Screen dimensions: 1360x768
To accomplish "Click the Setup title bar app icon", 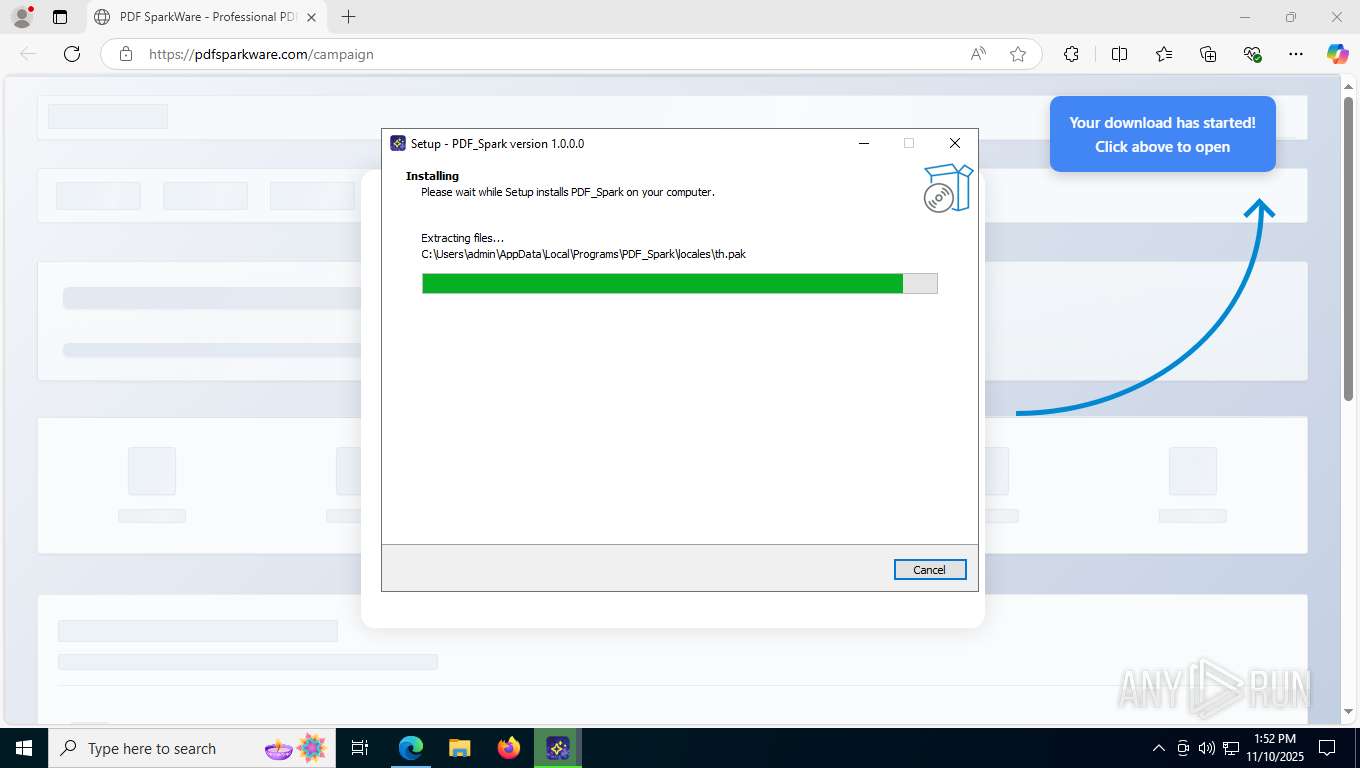I will [x=397, y=143].
